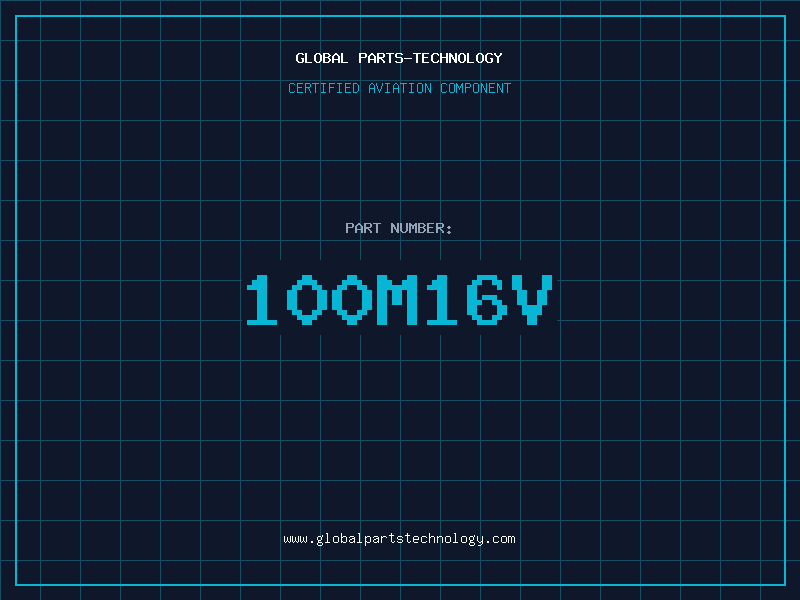Screen dimensions: 800x600
Task: Click the GLOBAL PARTS-TECHNOLOGY heading
Action: pyautogui.click(x=399, y=58)
